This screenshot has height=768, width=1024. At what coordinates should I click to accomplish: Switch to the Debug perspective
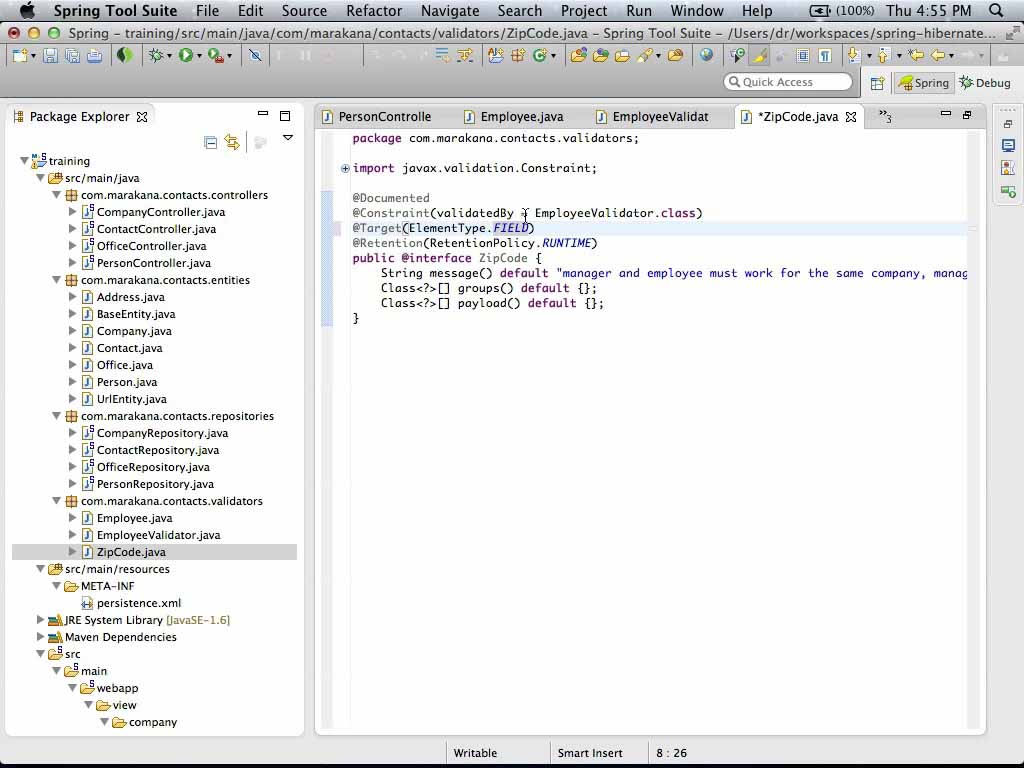985,83
